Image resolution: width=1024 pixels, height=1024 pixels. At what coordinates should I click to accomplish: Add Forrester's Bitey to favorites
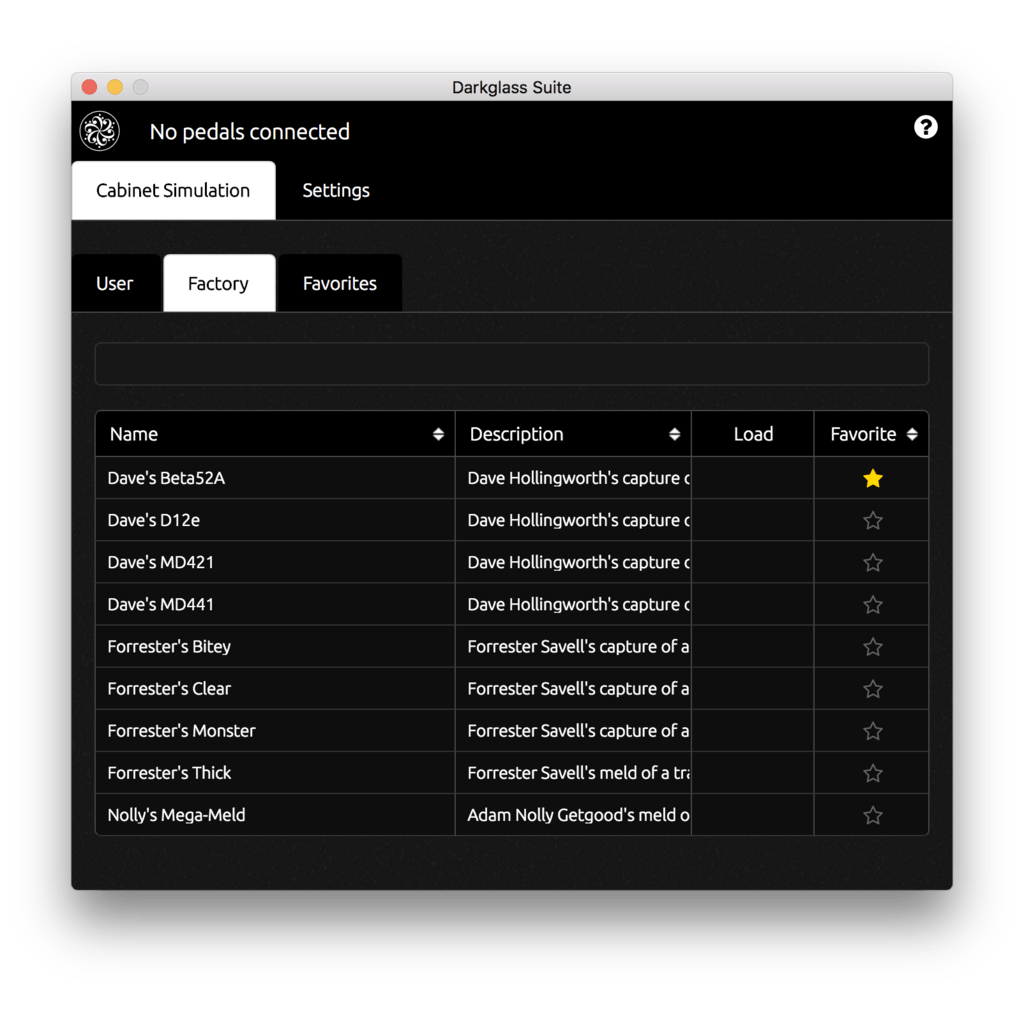point(873,647)
